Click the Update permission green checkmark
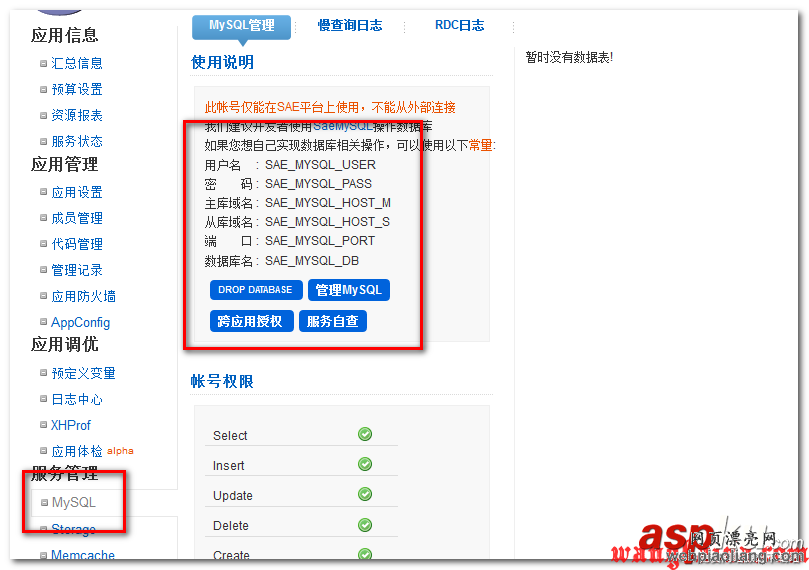Viewport: 809px width, 570px height. coord(365,494)
